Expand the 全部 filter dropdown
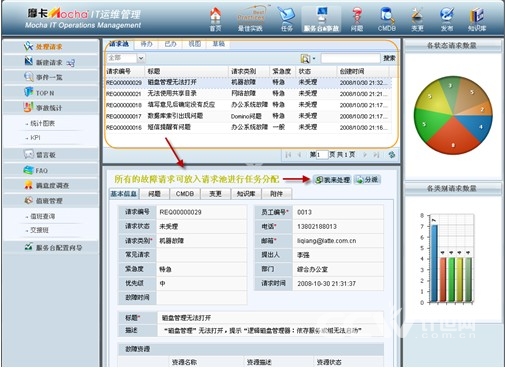The image size is (505, 368). (x=141, y=58)
